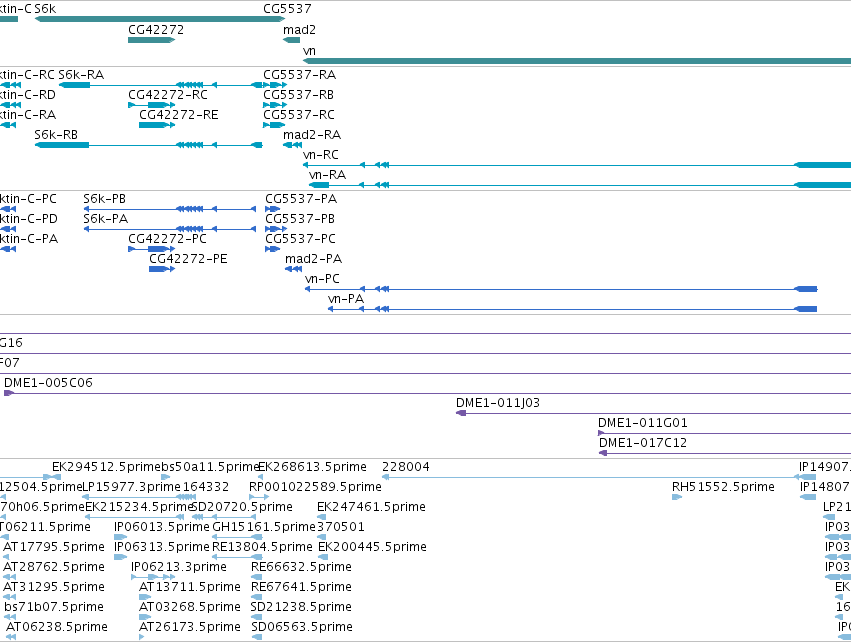Click CG42272-PC protein label

(167, 239)
